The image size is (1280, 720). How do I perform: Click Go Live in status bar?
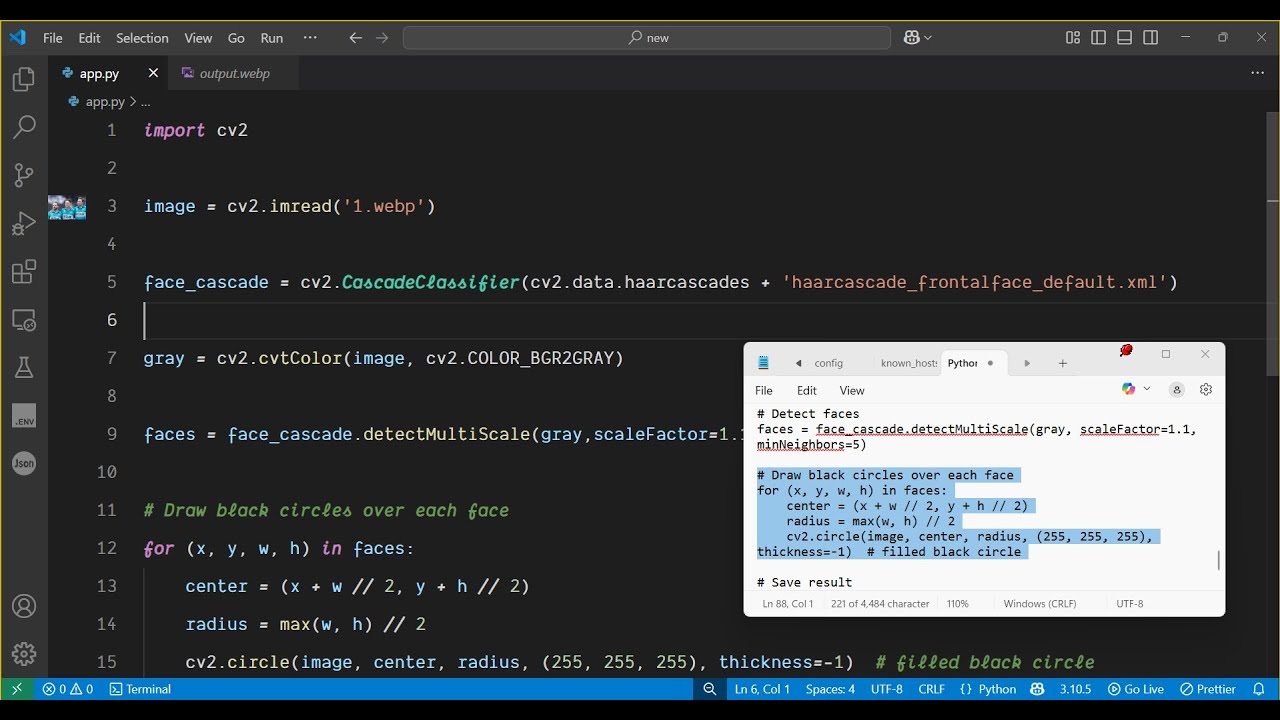tap(1136, 689)
